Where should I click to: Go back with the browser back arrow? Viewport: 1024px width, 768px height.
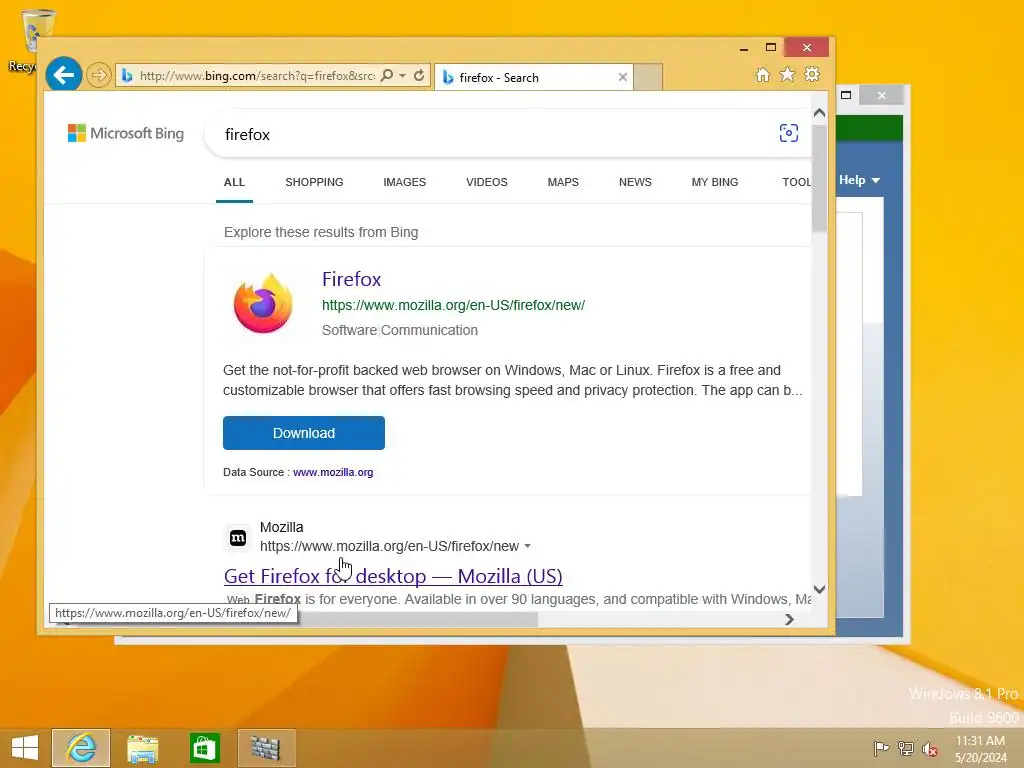[x=64, y=75]
